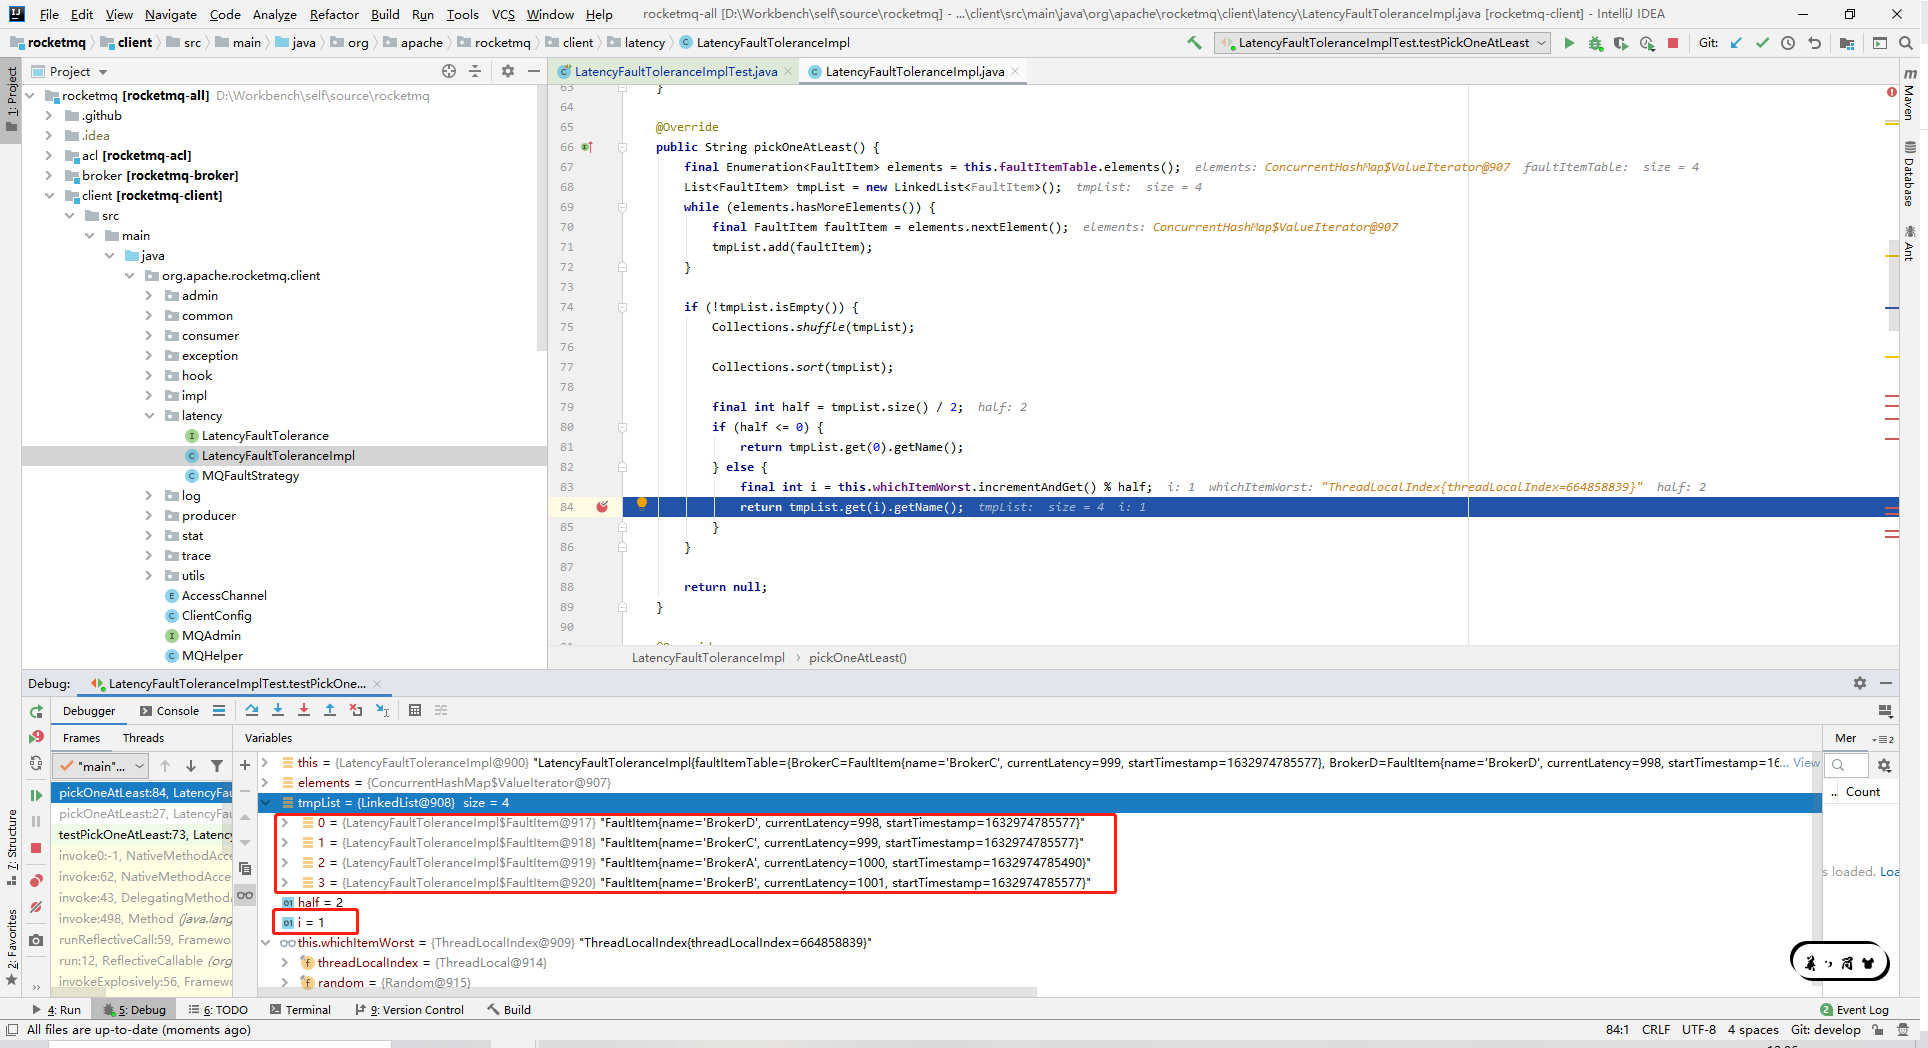The width and height of the screenshot is (1928, 1048).
Task: Update project from Git with blue arrow icon
Action: pyautogui.click(x=1734, y=43)
